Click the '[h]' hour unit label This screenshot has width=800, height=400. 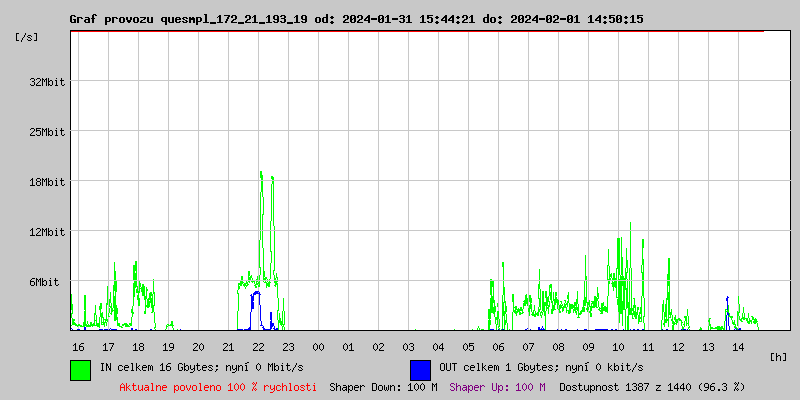pos(778,357)
